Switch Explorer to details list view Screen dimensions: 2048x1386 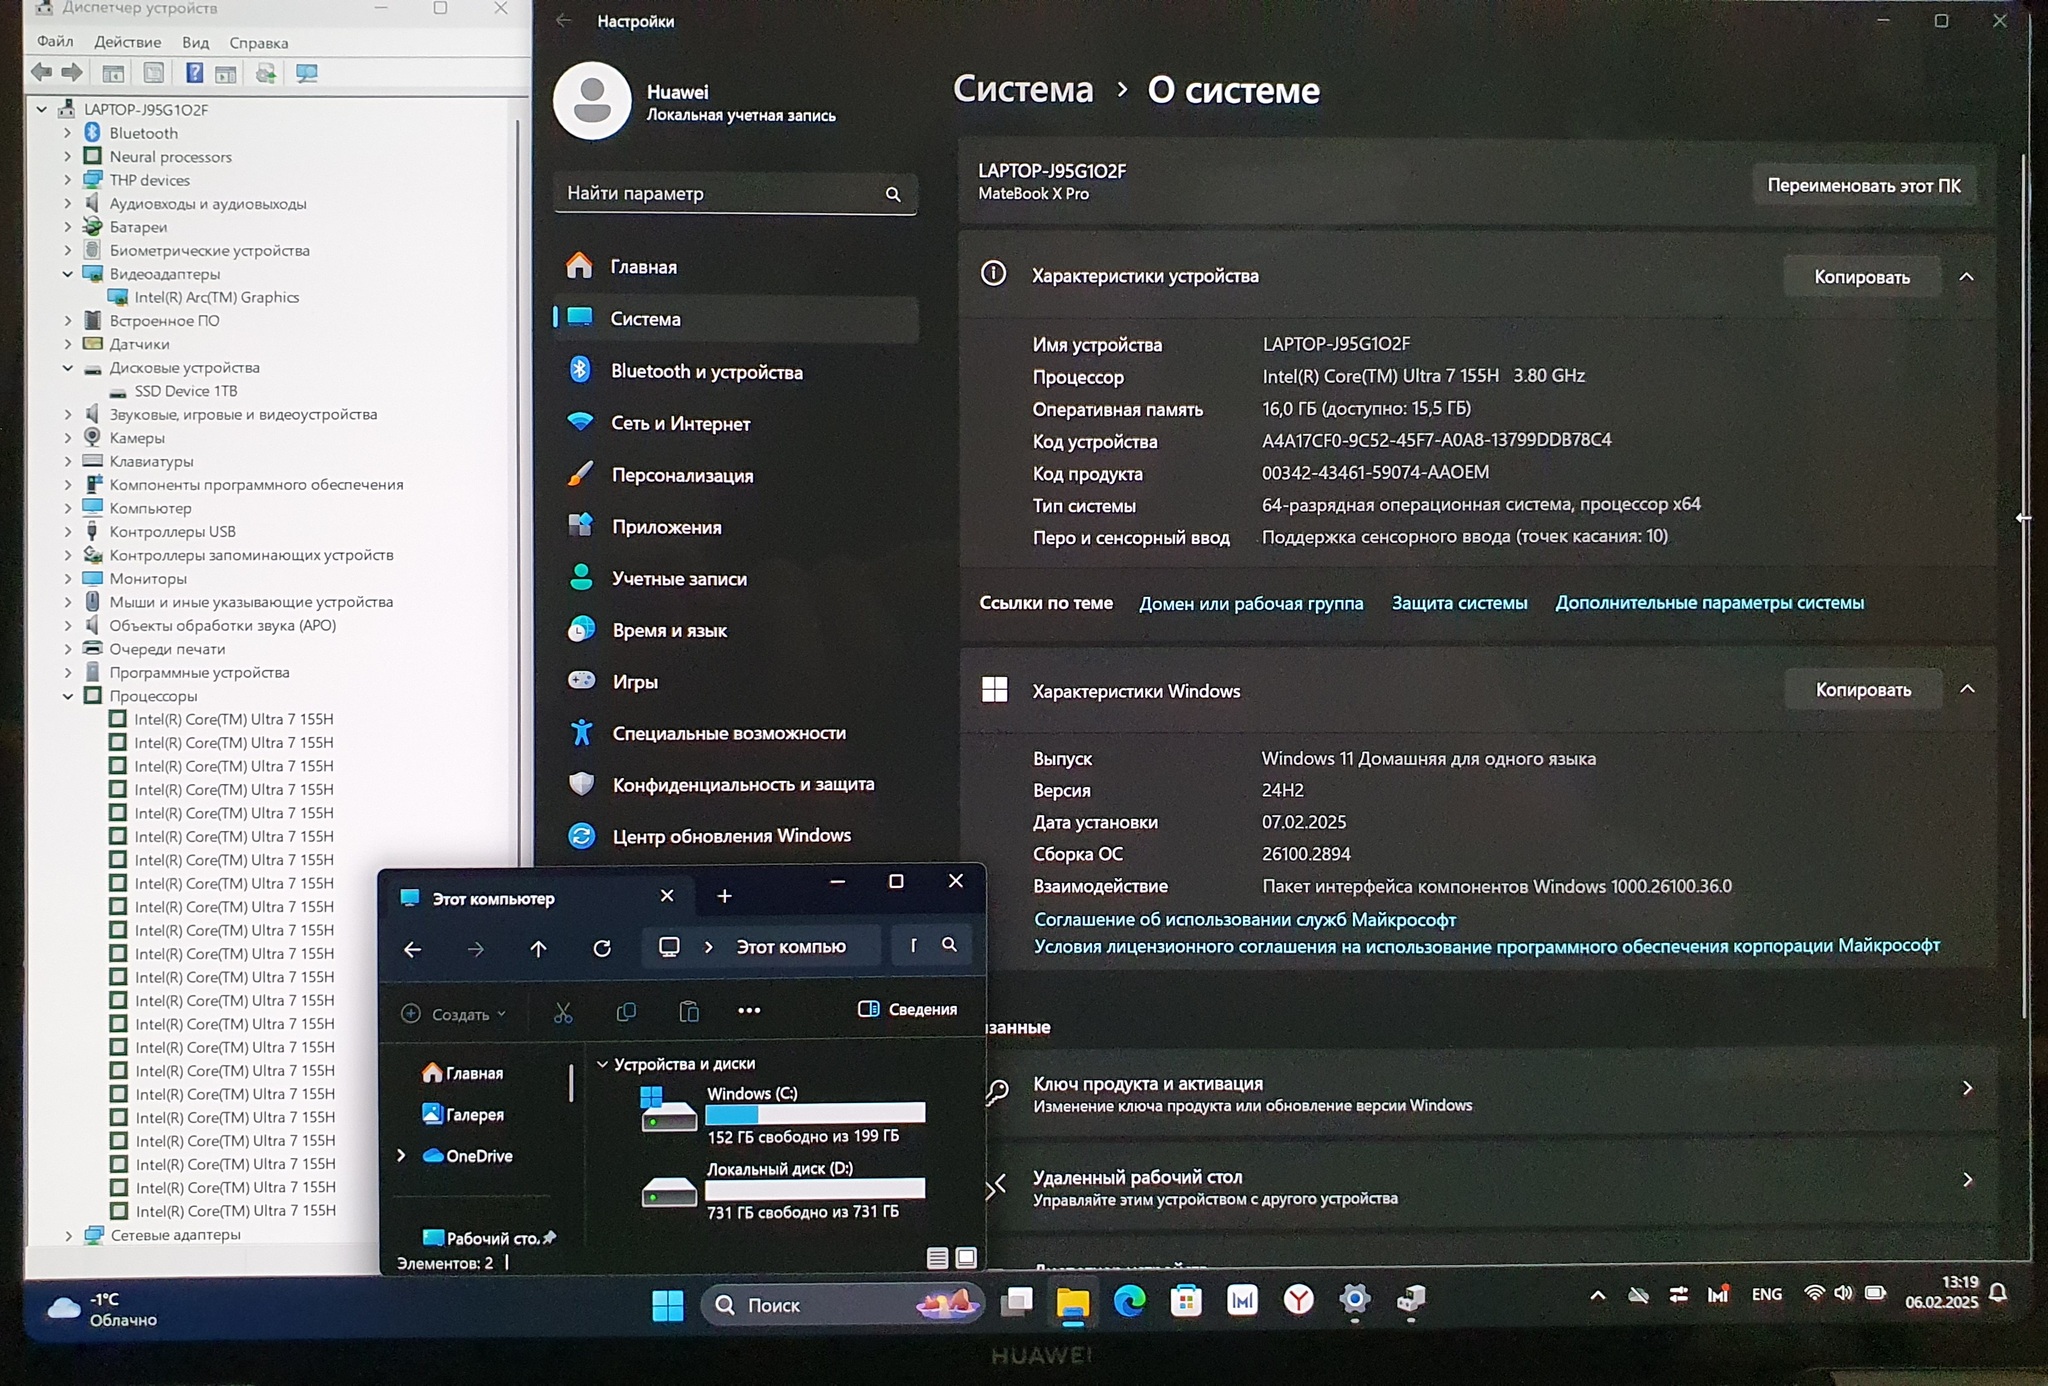[937, 1258]
